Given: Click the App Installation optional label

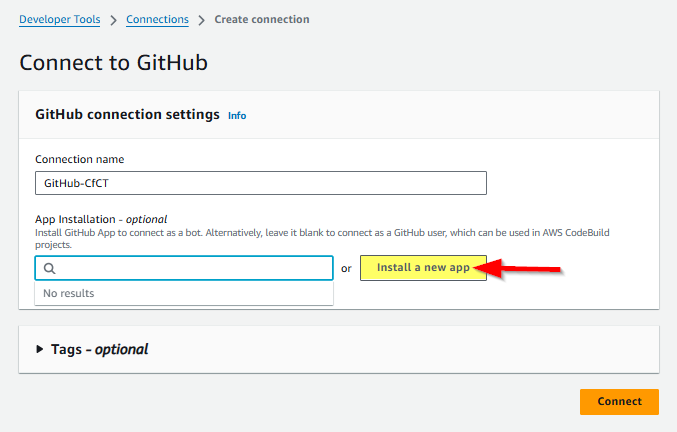Looking at the screenshot, I should [100, 219].
